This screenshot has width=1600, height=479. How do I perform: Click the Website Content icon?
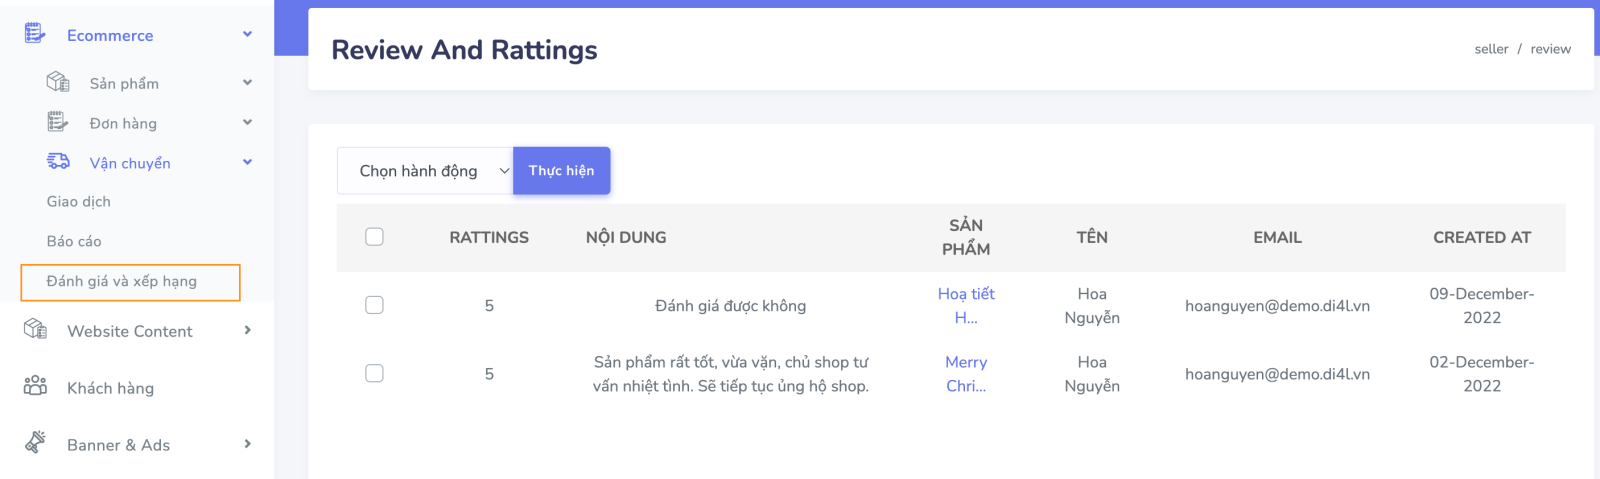click(35, 329)
